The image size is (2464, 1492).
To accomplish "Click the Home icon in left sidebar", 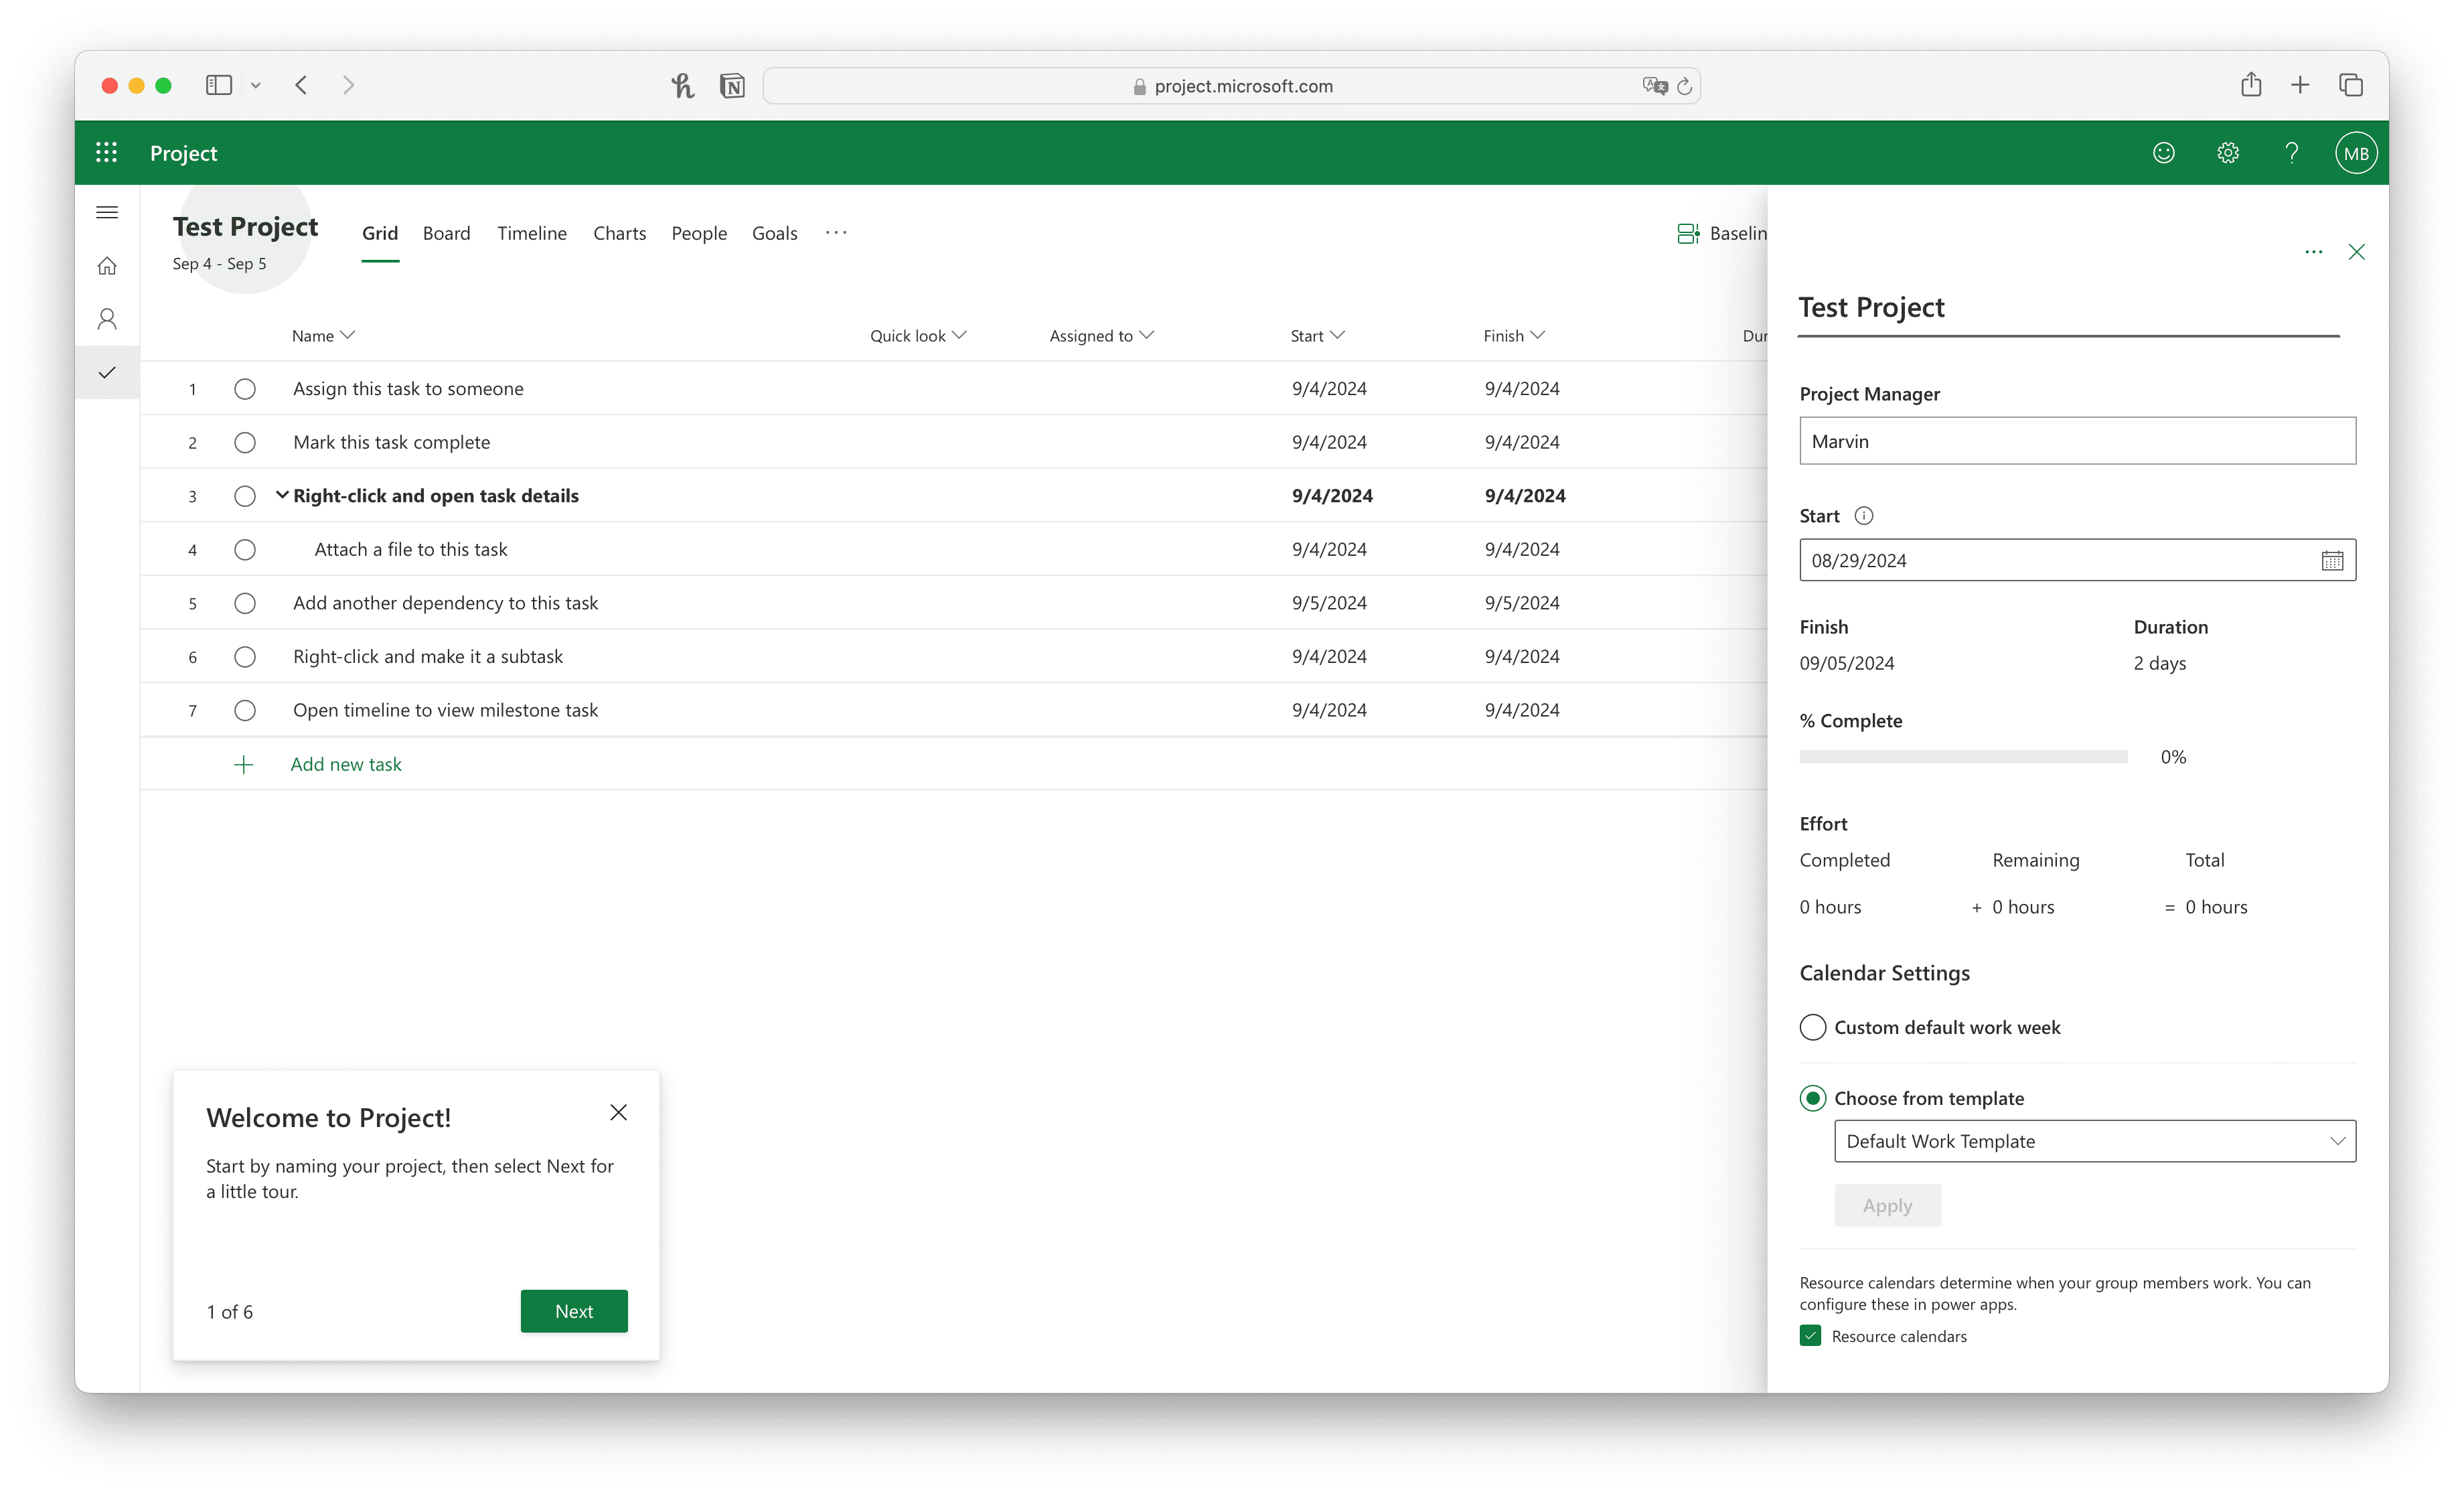I will 107,266.
